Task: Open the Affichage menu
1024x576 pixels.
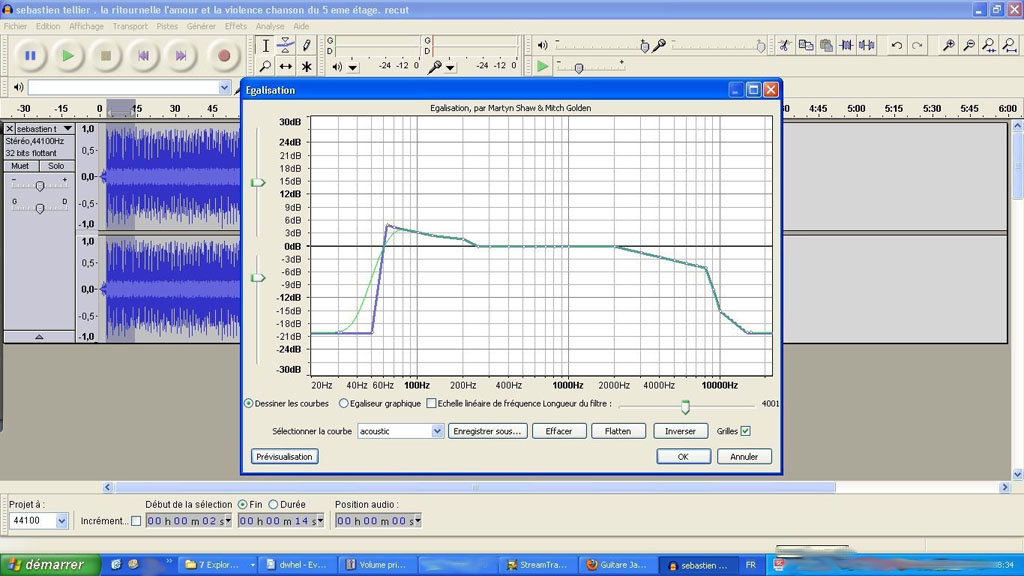Action: 86,26
